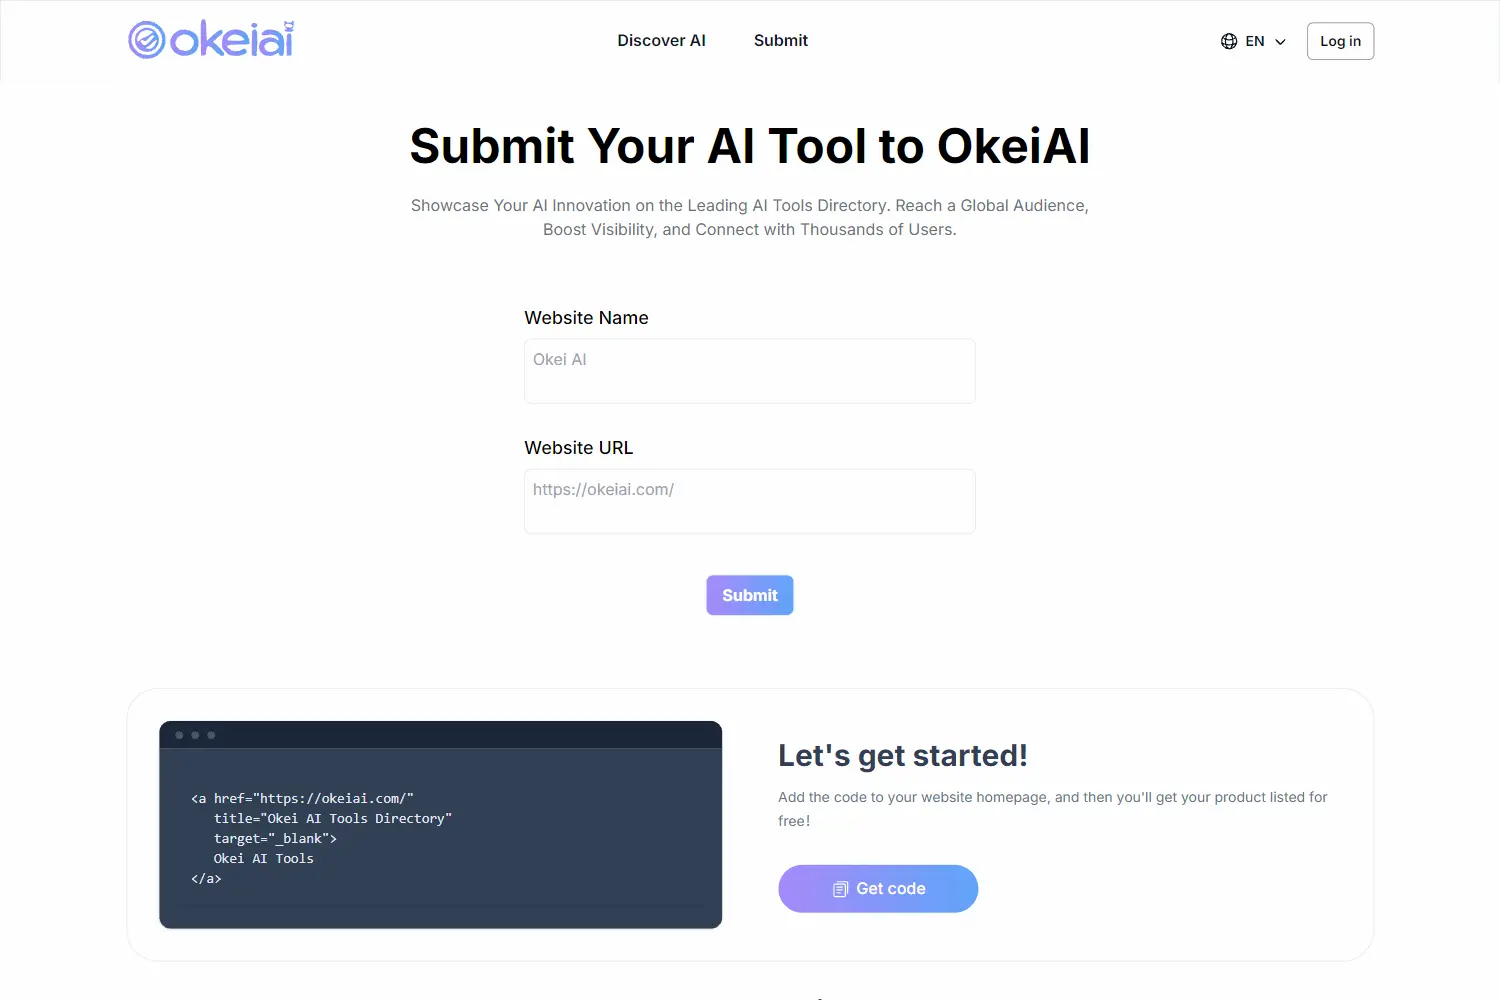Click the OkeiAI logo icon
Screen dimensions: 1500x1000
(146, 38)
